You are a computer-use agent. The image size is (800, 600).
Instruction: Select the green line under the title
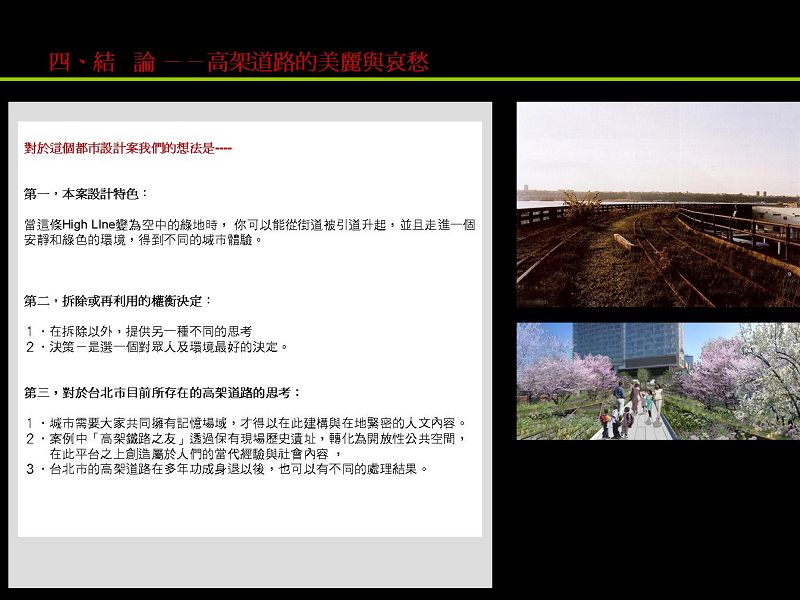point(400,78)
